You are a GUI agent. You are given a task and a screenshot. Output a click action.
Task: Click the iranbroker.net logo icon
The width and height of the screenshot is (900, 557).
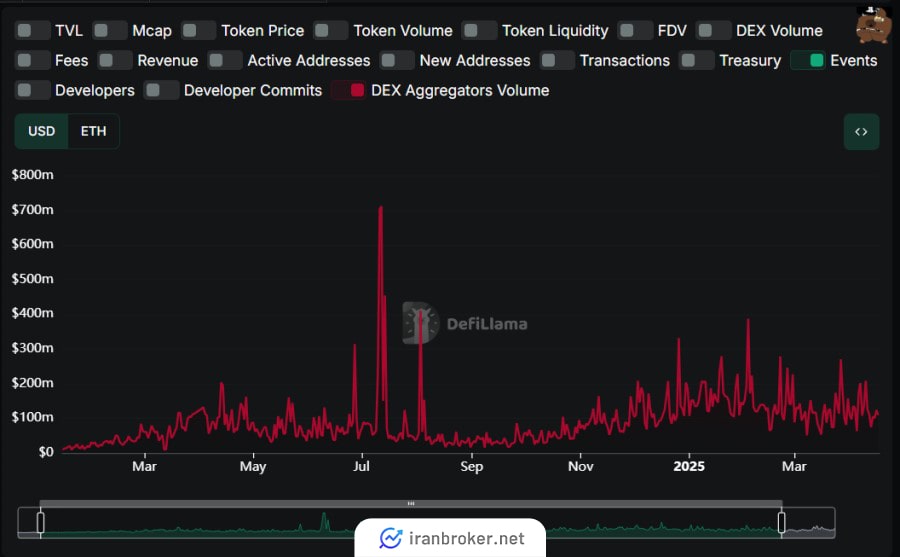tap(390, 538)
